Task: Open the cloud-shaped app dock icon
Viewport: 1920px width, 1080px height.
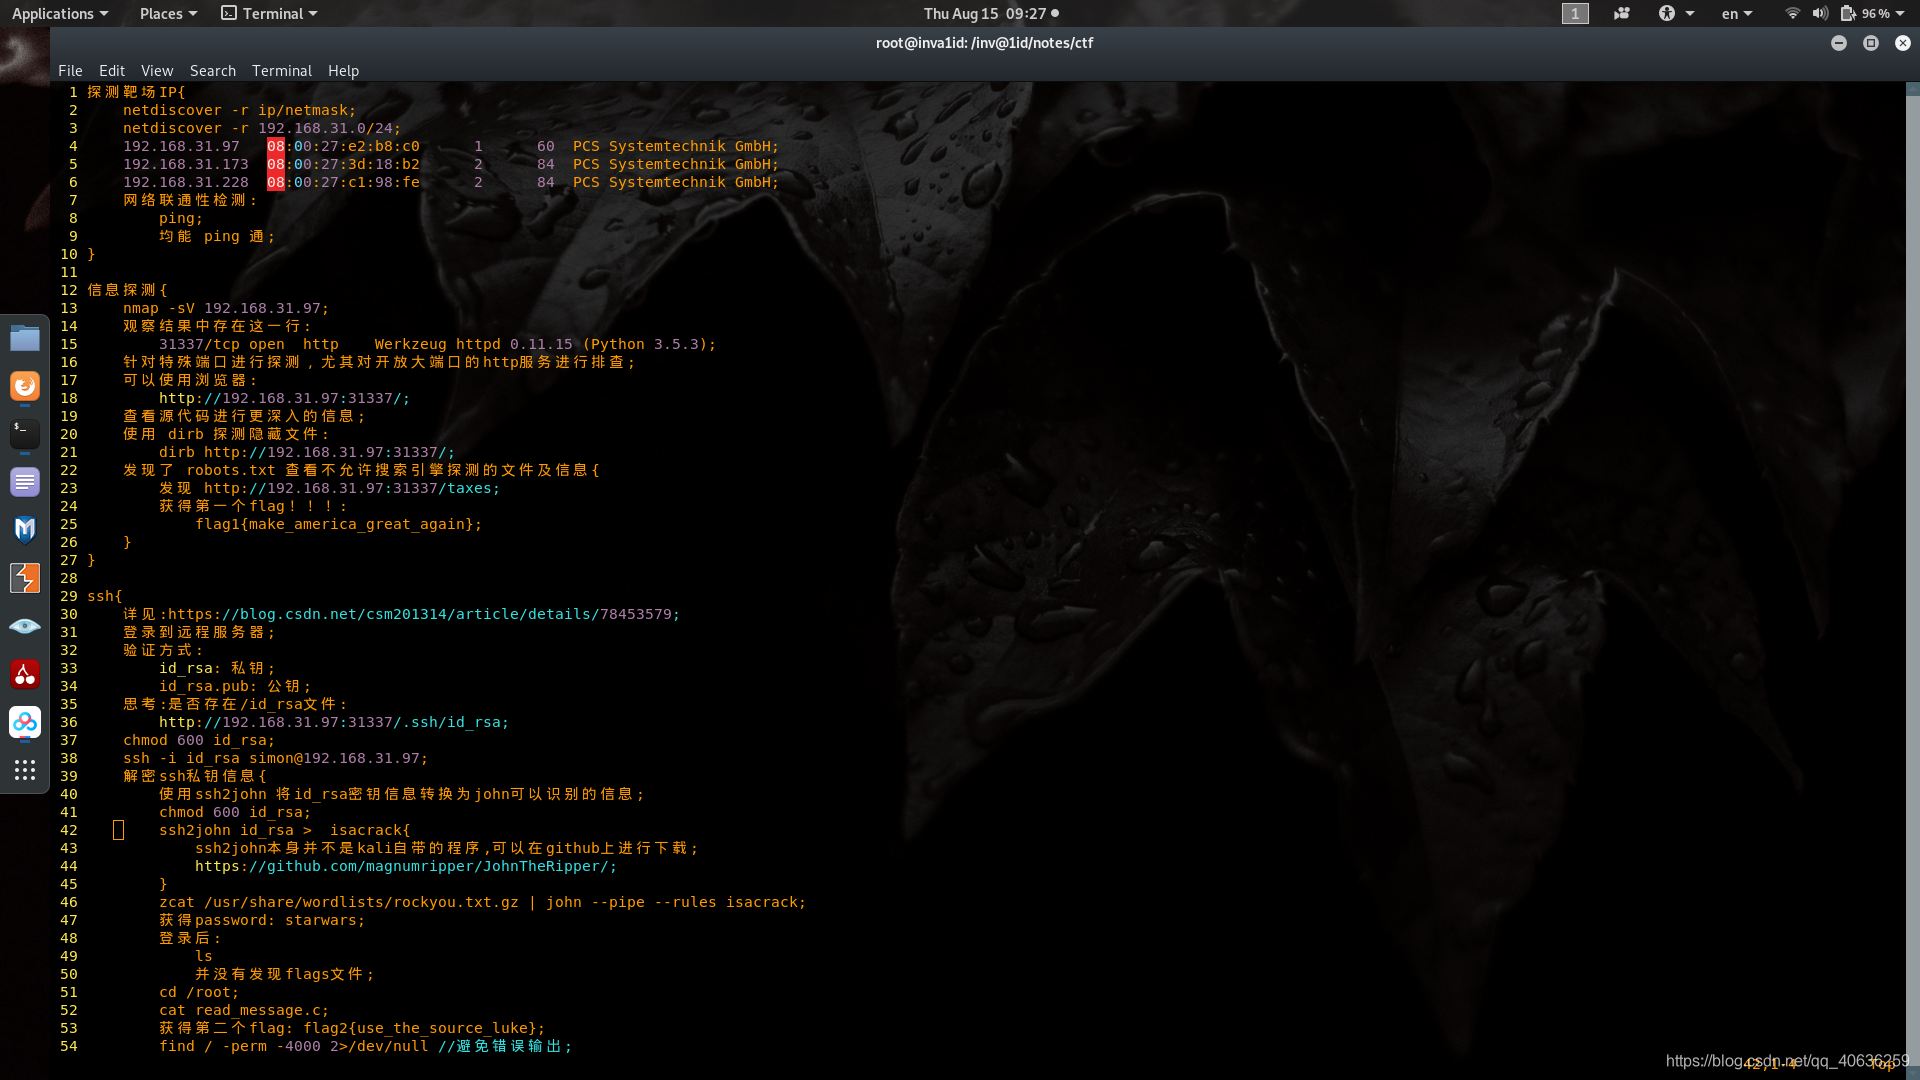Action: pos(25,722)
